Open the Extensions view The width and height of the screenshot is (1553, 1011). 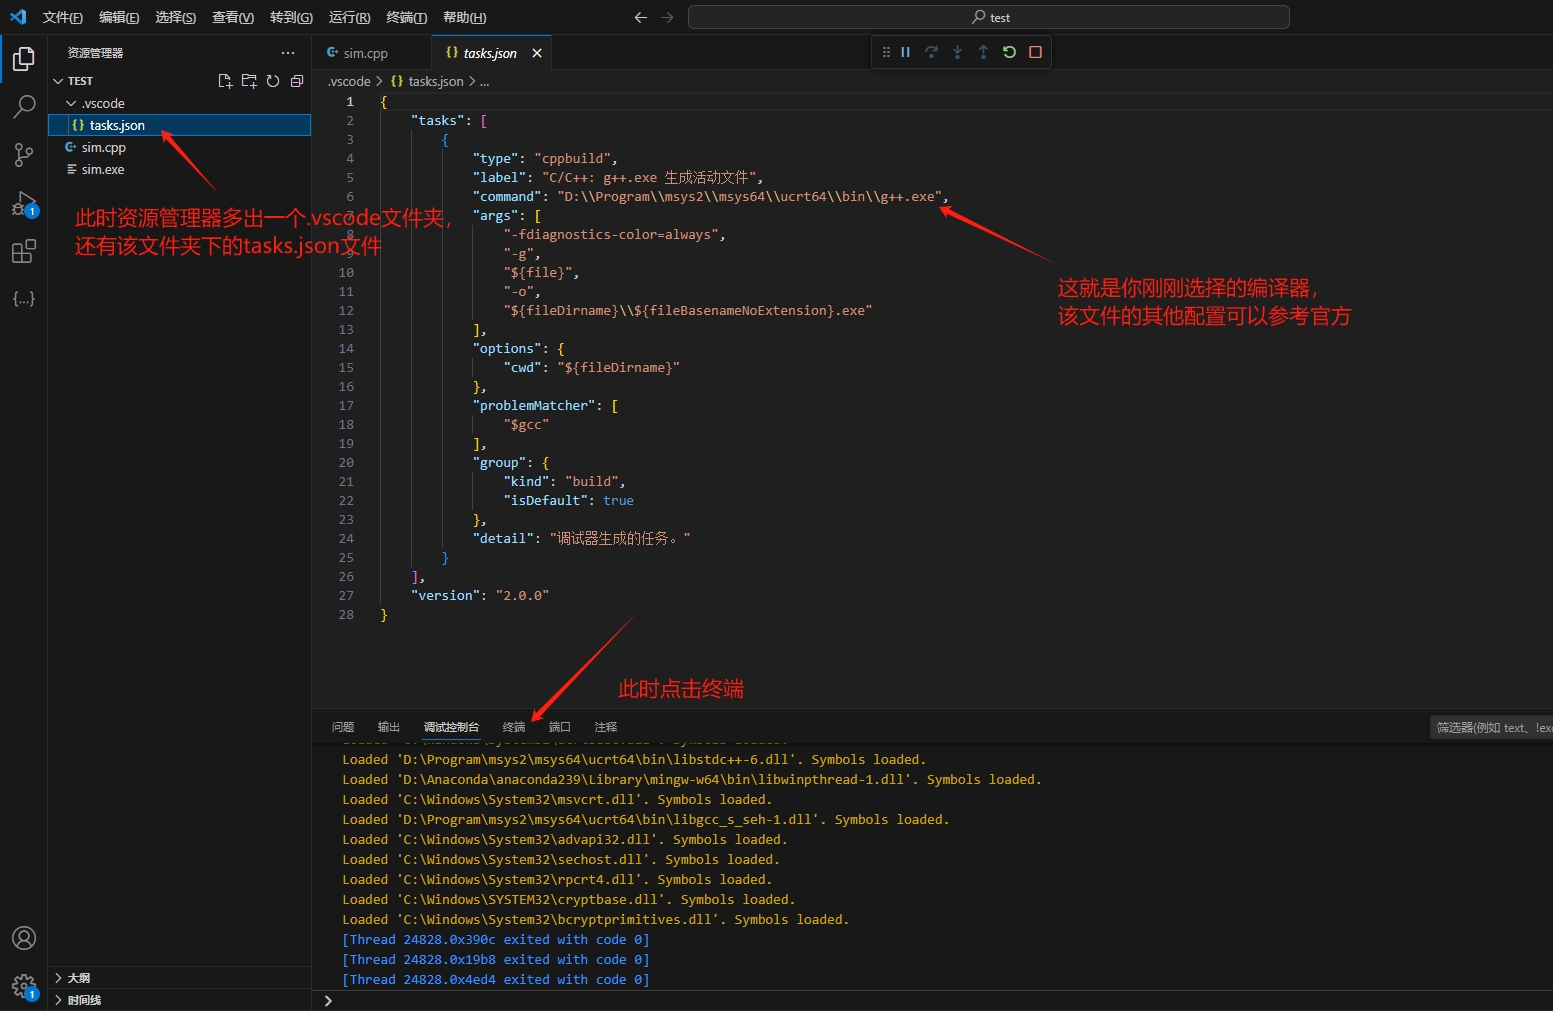(x=24, y=251)
